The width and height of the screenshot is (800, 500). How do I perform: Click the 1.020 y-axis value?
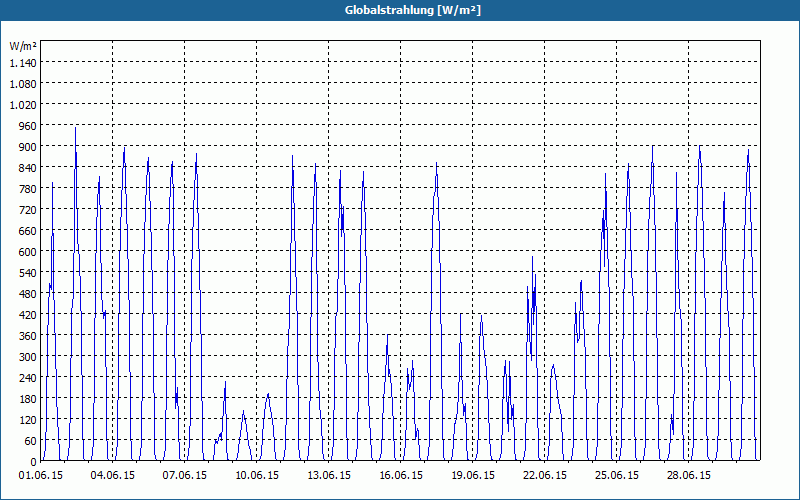pos(23,104)
